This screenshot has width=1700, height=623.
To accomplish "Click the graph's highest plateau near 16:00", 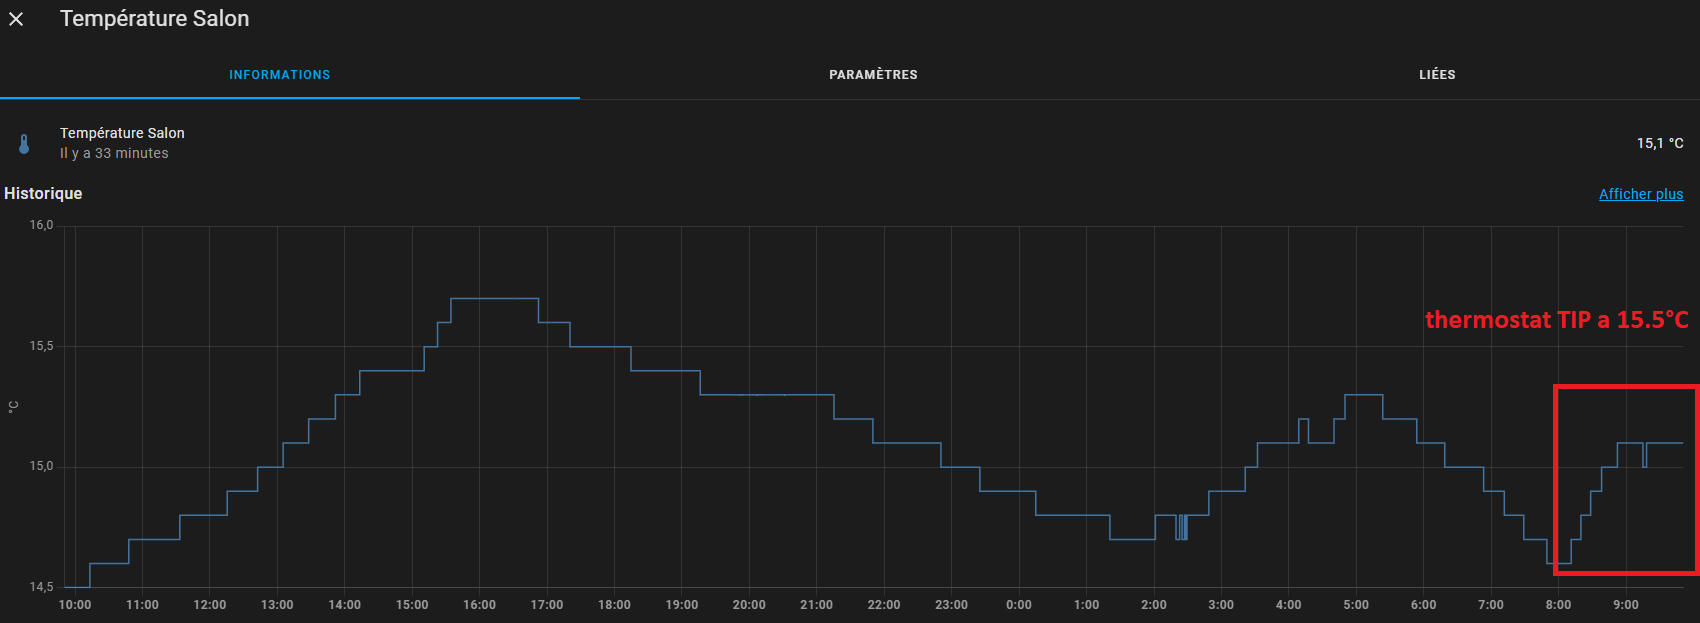I will pos(494,298).
